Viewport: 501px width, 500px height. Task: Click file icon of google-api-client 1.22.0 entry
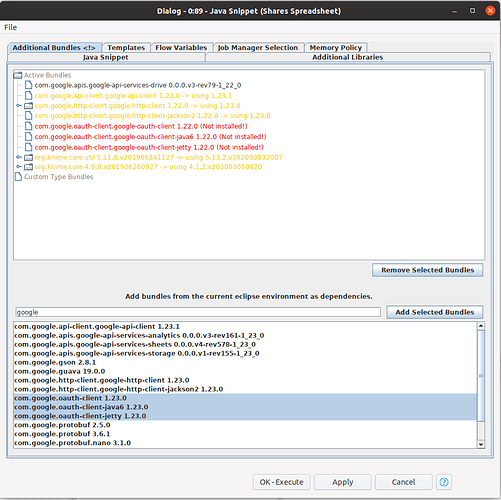[x=29, y=95]
